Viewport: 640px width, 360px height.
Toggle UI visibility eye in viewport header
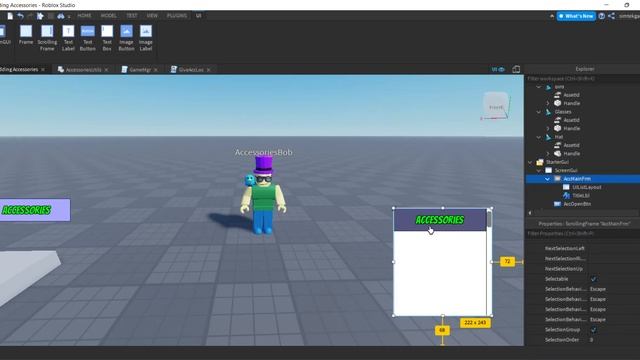click(x=498, y=69)
